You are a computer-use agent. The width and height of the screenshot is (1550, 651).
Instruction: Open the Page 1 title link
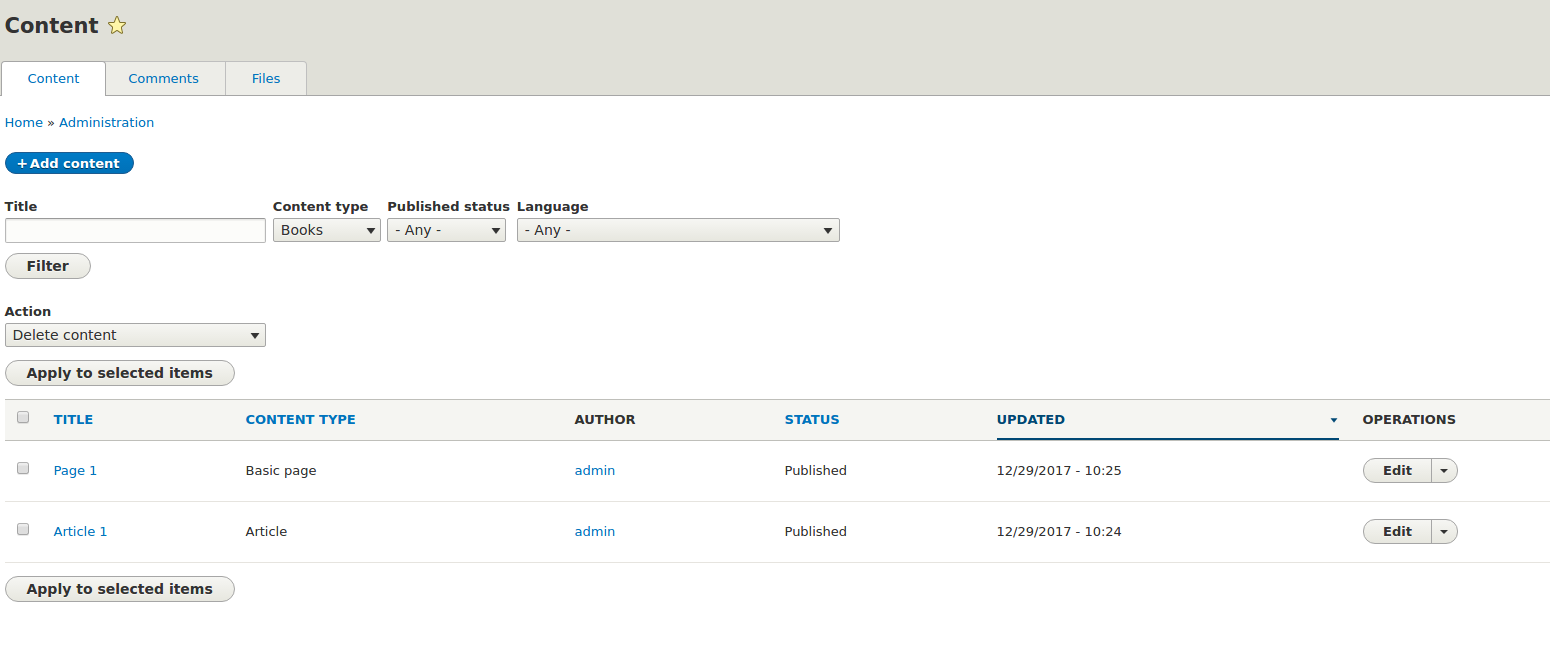point(75,471)
